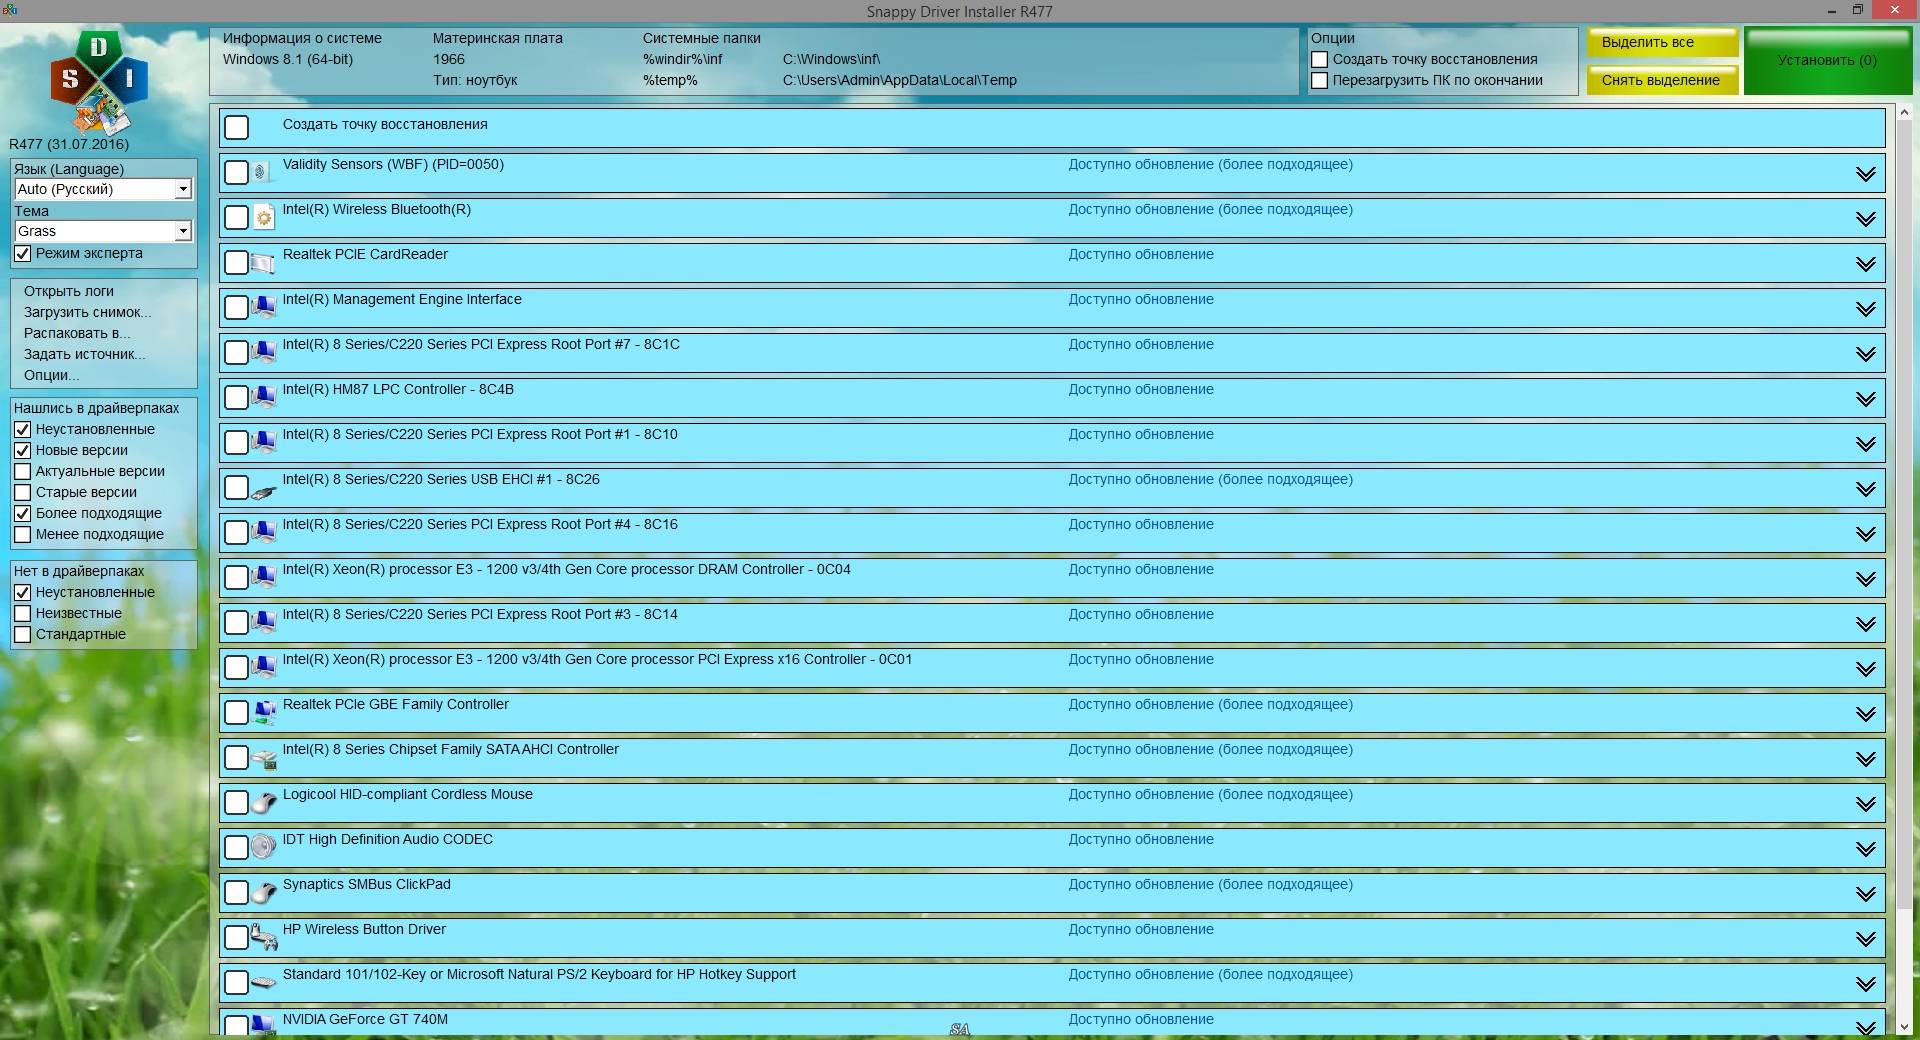Click the icon for the DRAM Controller - 0C04 row
Image resolution: width=1920 pixels, height=1040 pixels.
(263, 577)
